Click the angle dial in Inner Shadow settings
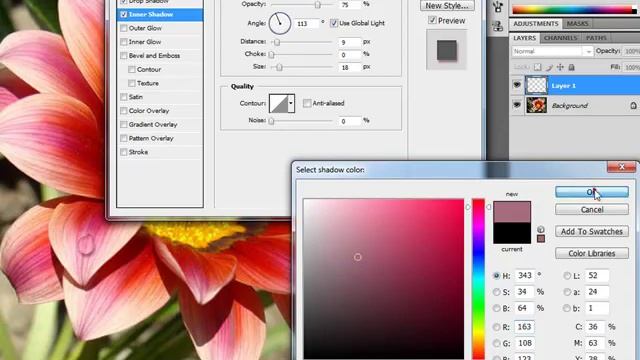 click(280, 23)
